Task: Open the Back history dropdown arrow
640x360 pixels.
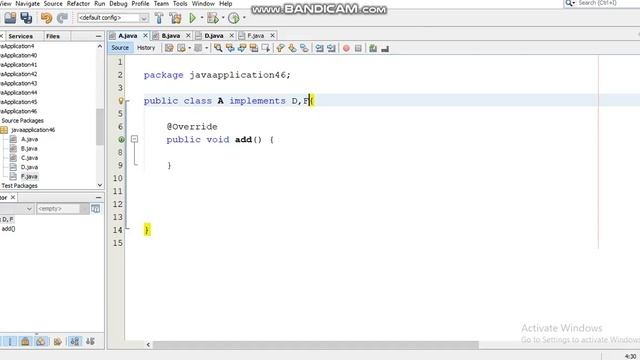Action: pyautogui.click(x=189, y=48)
